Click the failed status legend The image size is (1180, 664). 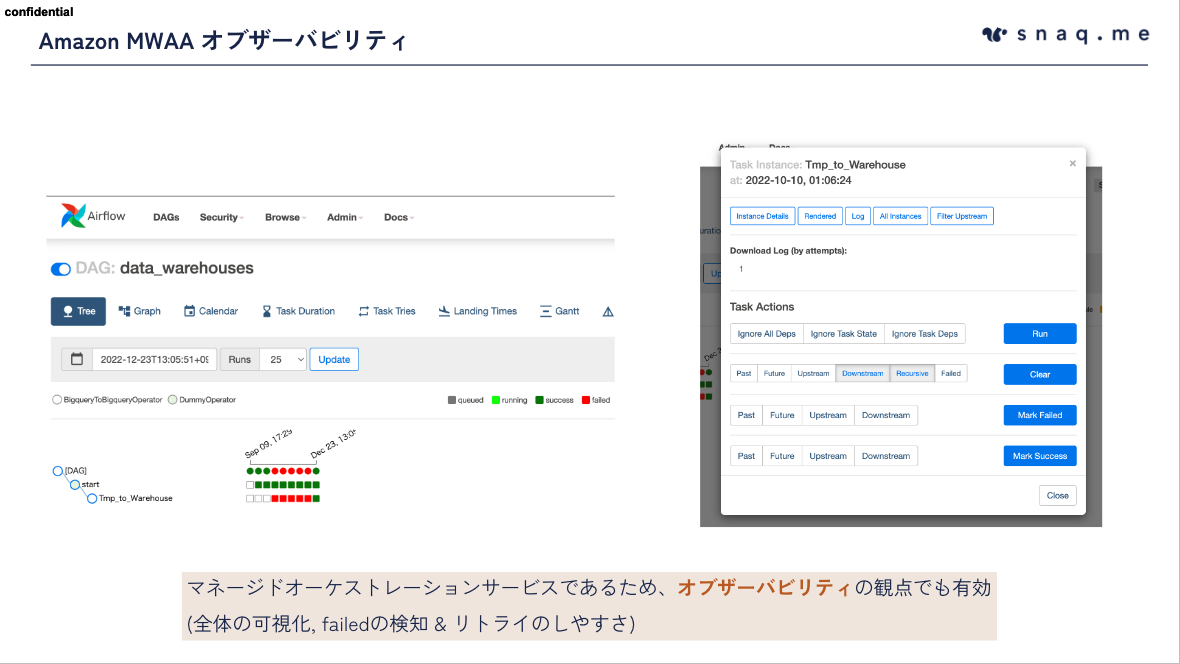click(x=596, y=400)
